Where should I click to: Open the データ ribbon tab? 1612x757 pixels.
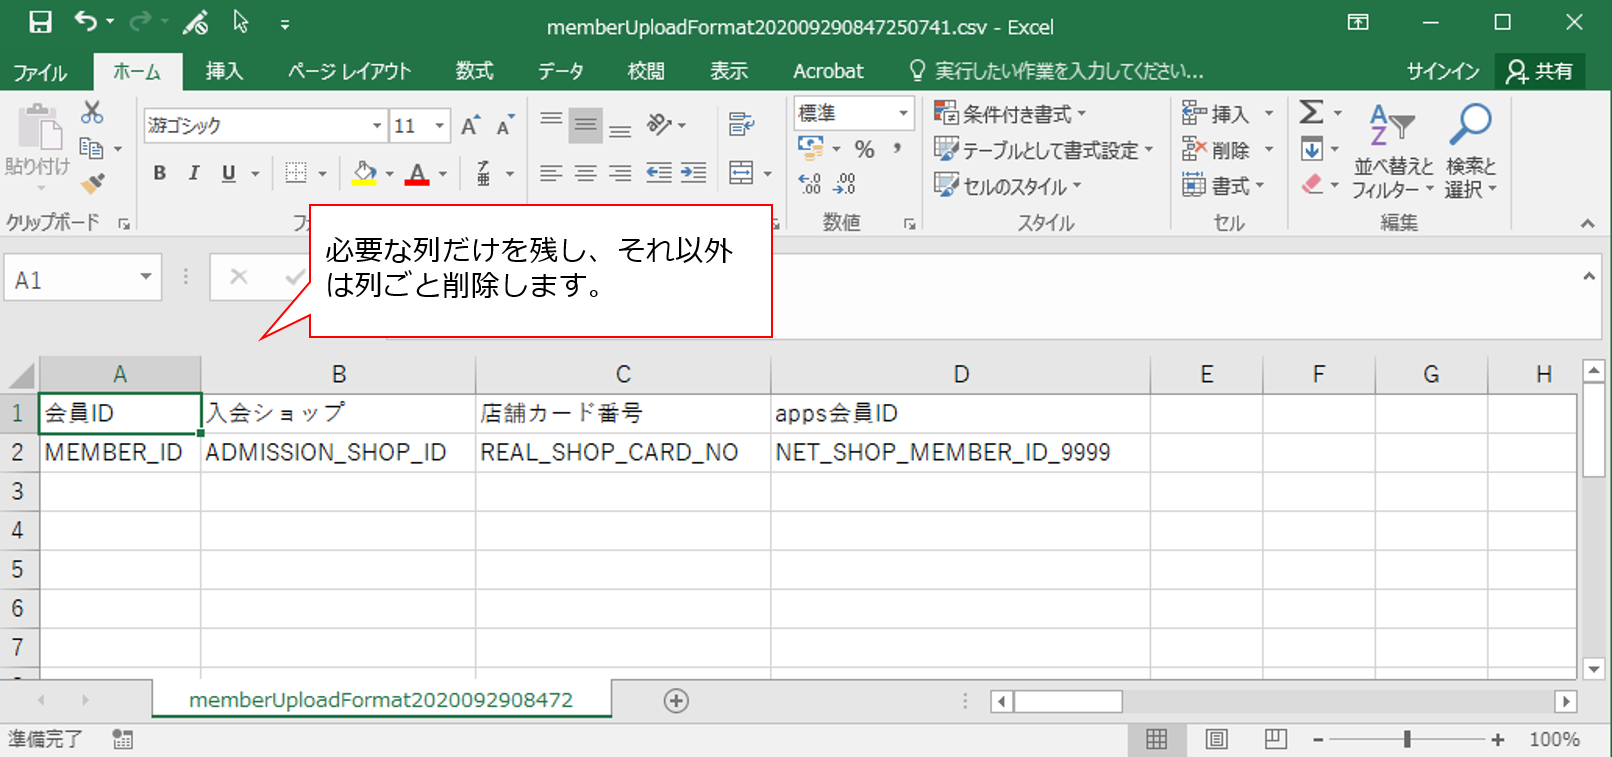pos(560,71)
